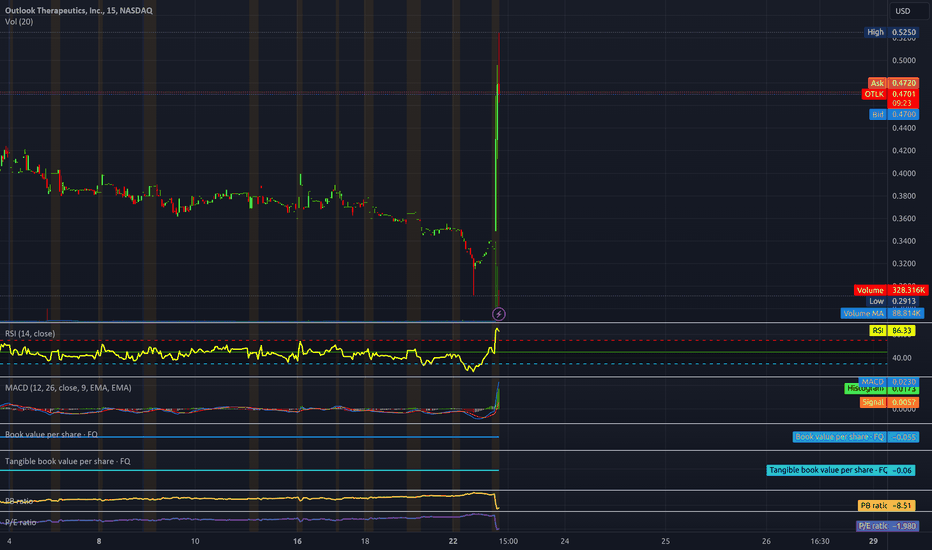Select the RSI (14, close) indicator label
The width and height of the screenshot is (932, 550).
30,334
